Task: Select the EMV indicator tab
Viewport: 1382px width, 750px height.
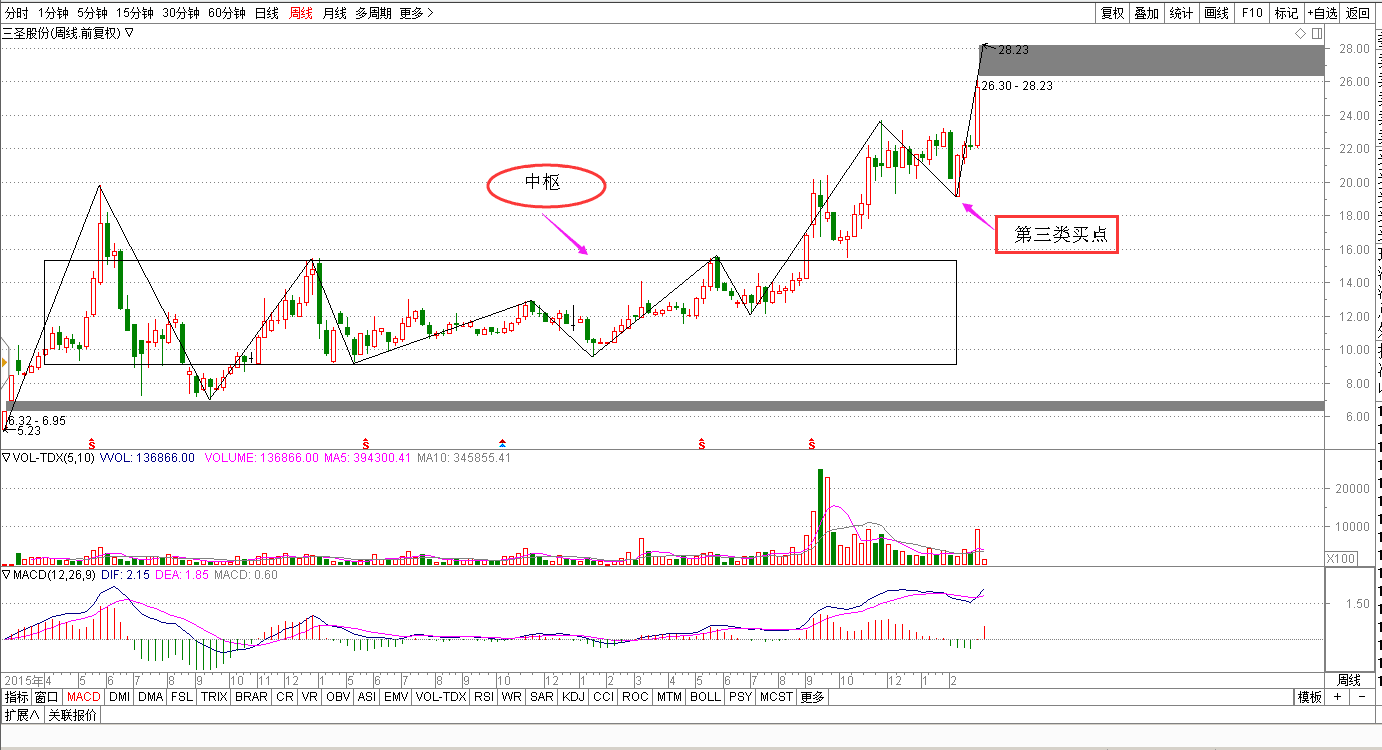Action: coord(396,697)
